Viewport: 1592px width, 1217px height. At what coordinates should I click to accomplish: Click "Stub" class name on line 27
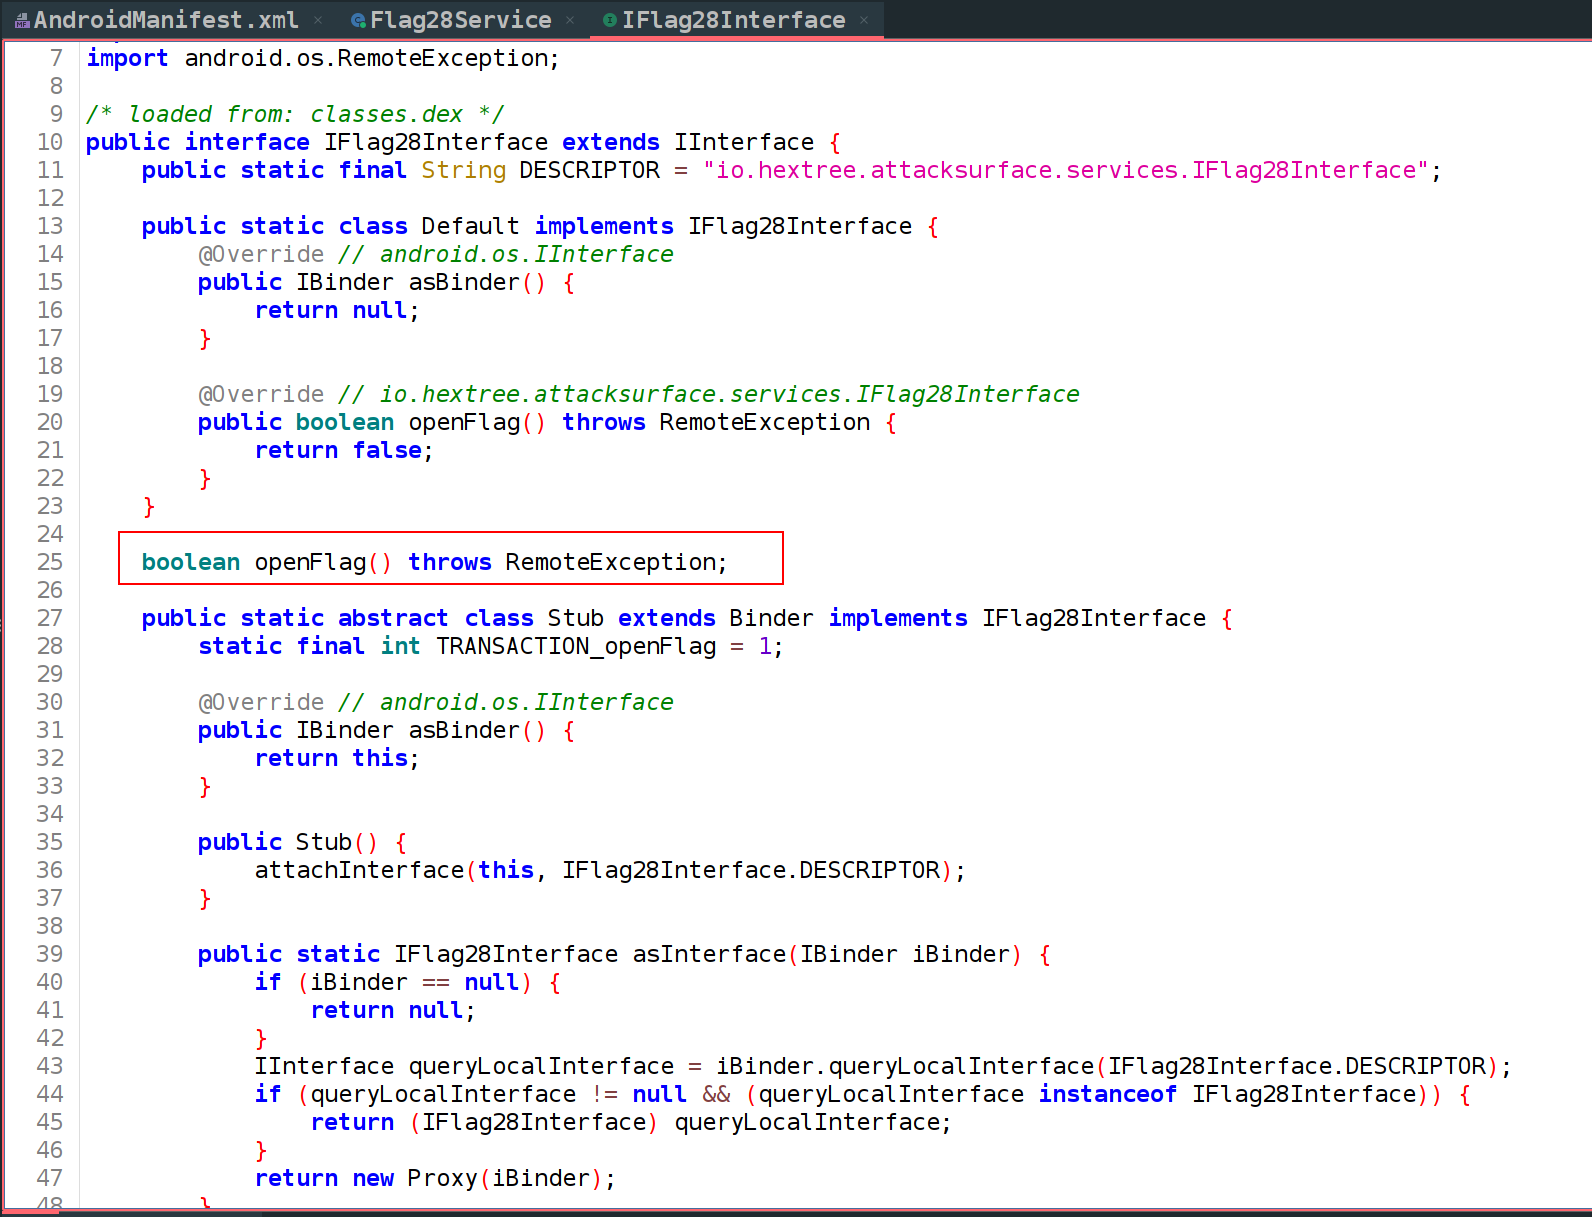pos(575,618)
